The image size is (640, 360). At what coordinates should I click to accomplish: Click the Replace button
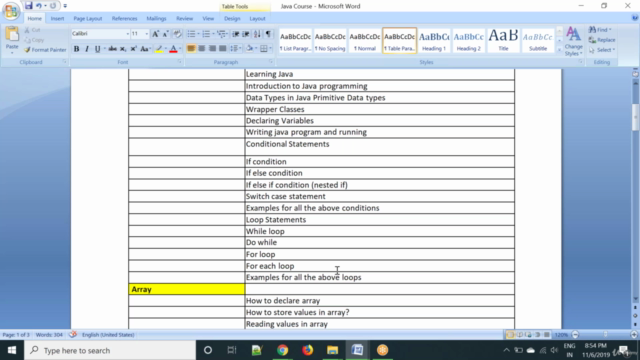point(602,40)
